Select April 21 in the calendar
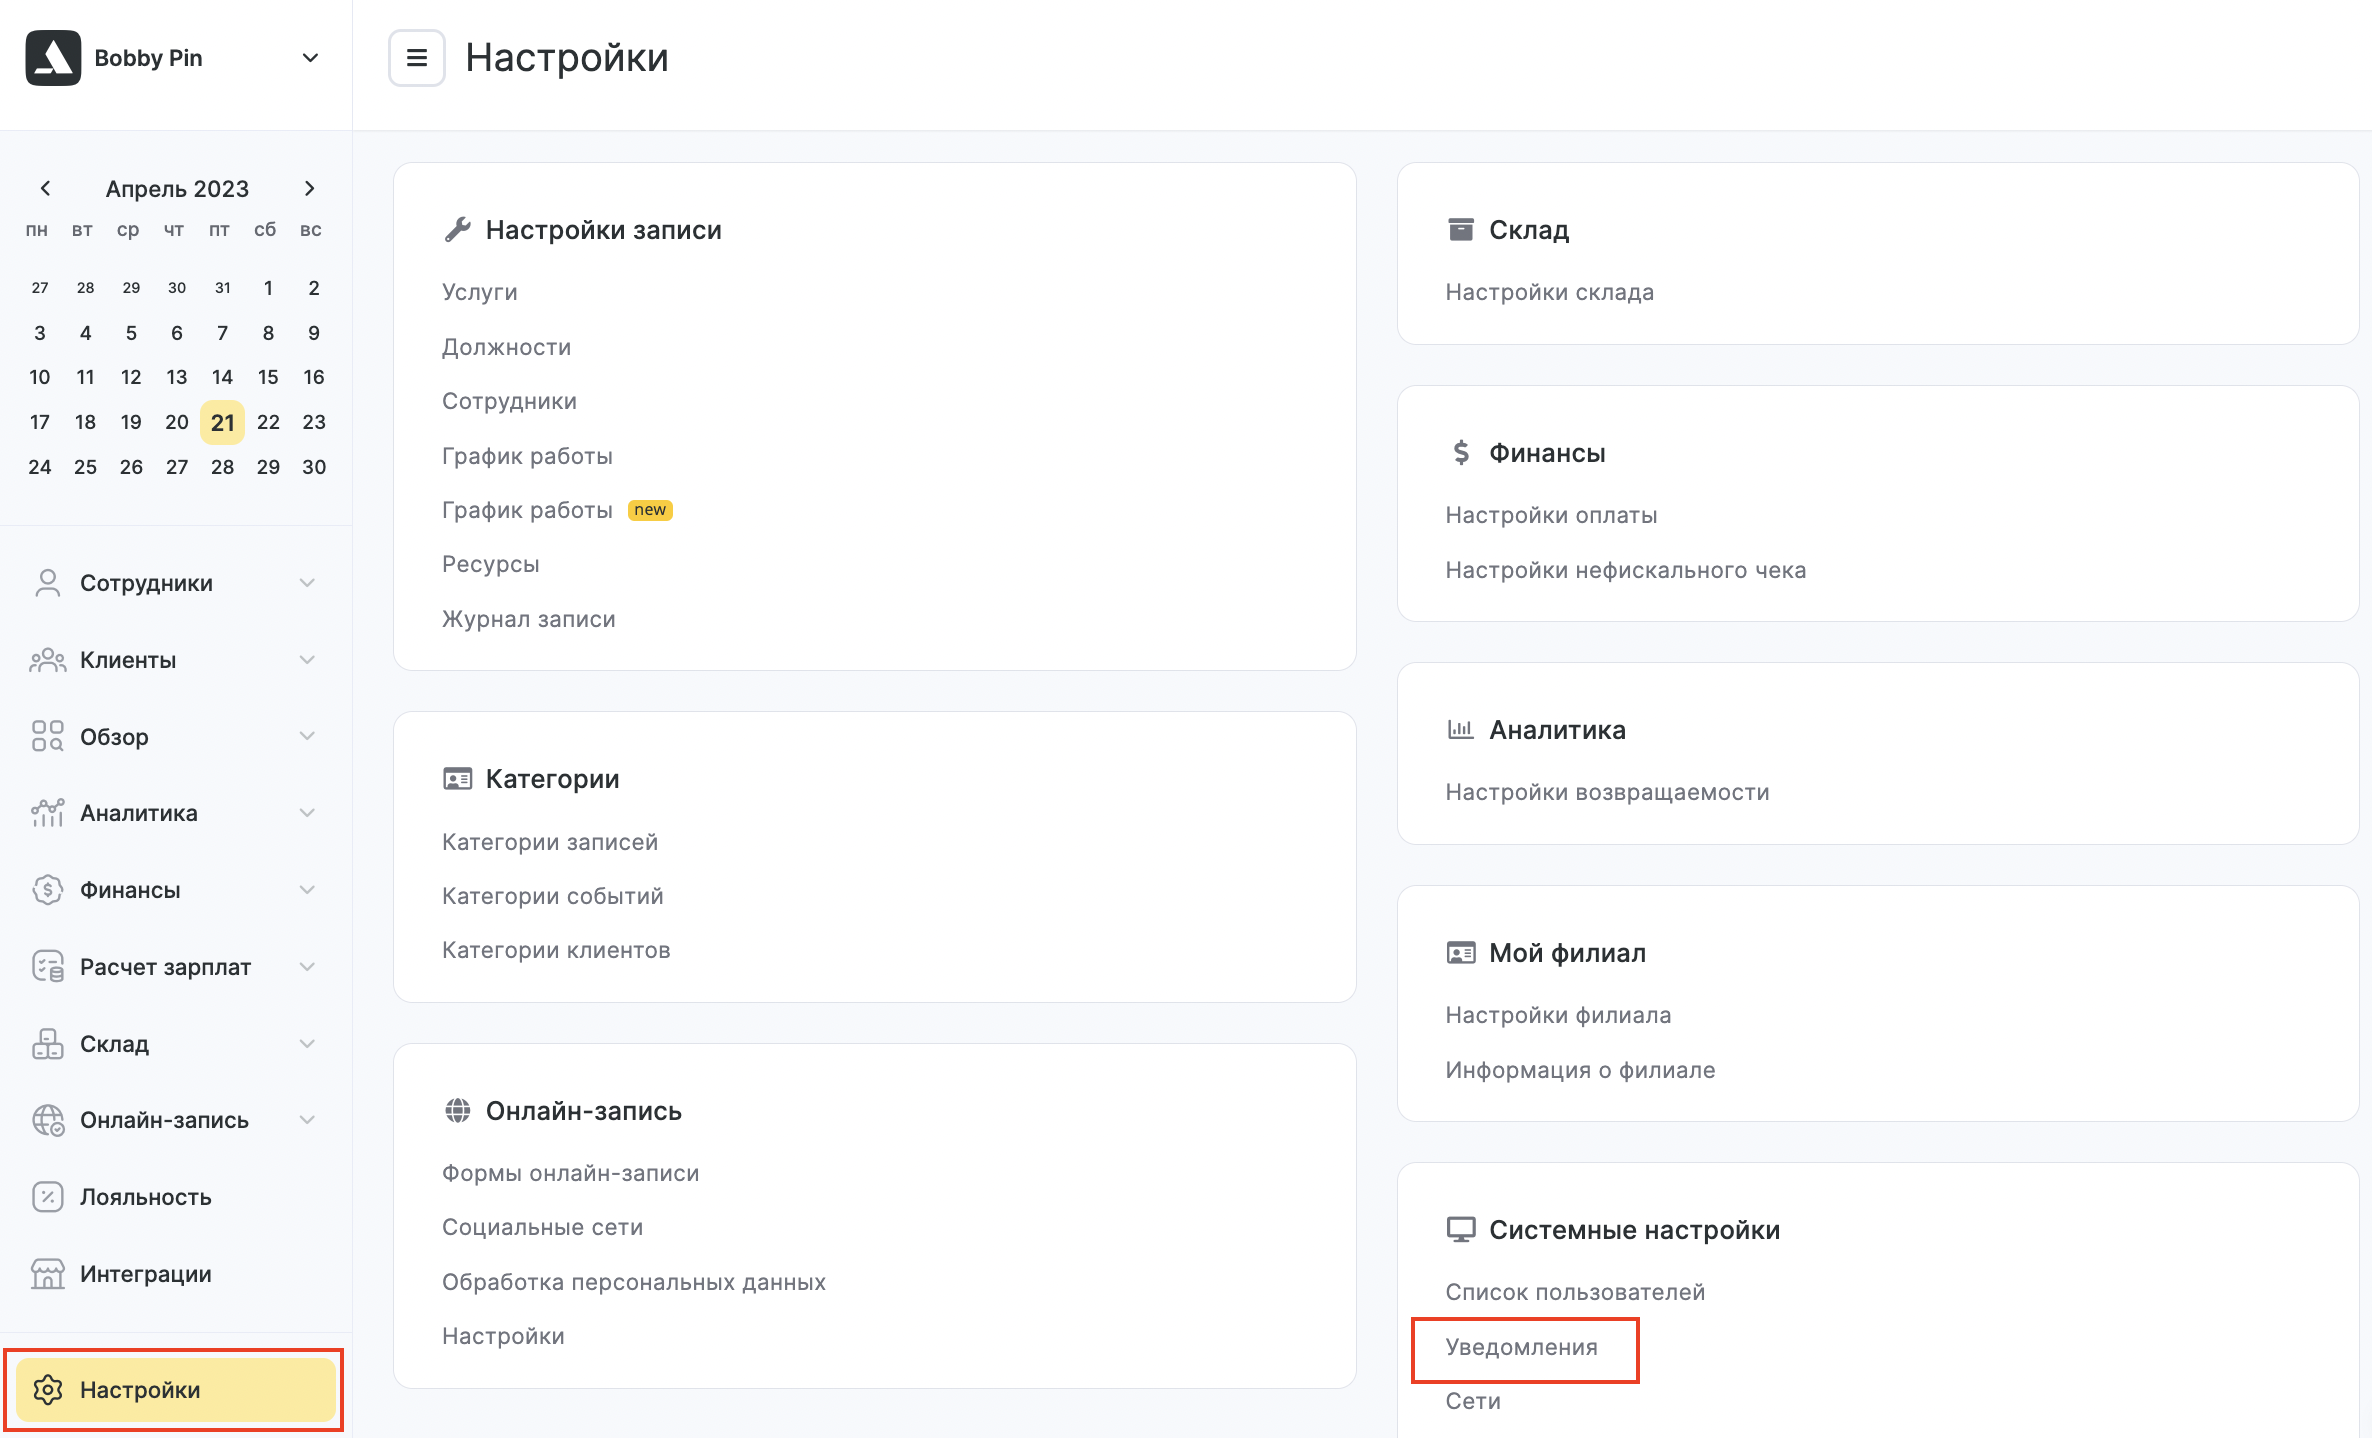This screenshot has height=1438, width=2372. tap(222, 422)
